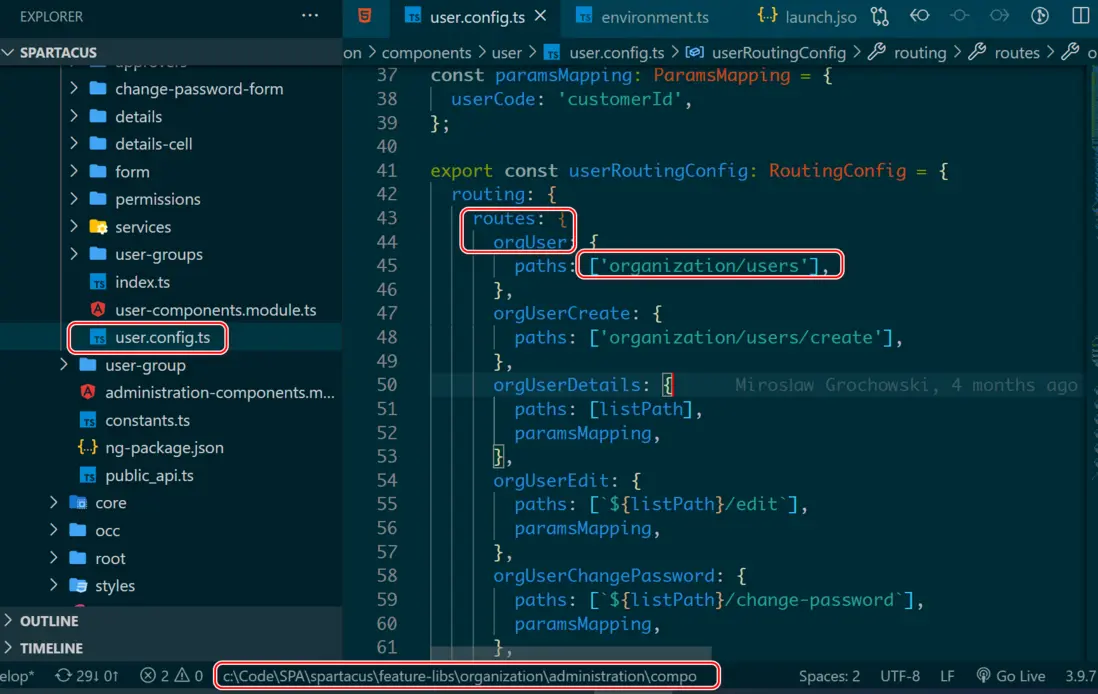Expand the details-cell folder chevron
The height and width of the screenshot is (694, 1098).
coord(74,144)
